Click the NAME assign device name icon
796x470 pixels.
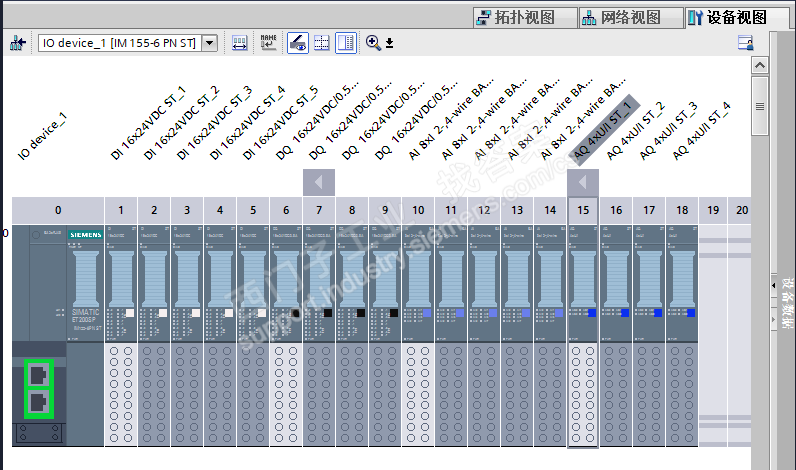[268, 43]
